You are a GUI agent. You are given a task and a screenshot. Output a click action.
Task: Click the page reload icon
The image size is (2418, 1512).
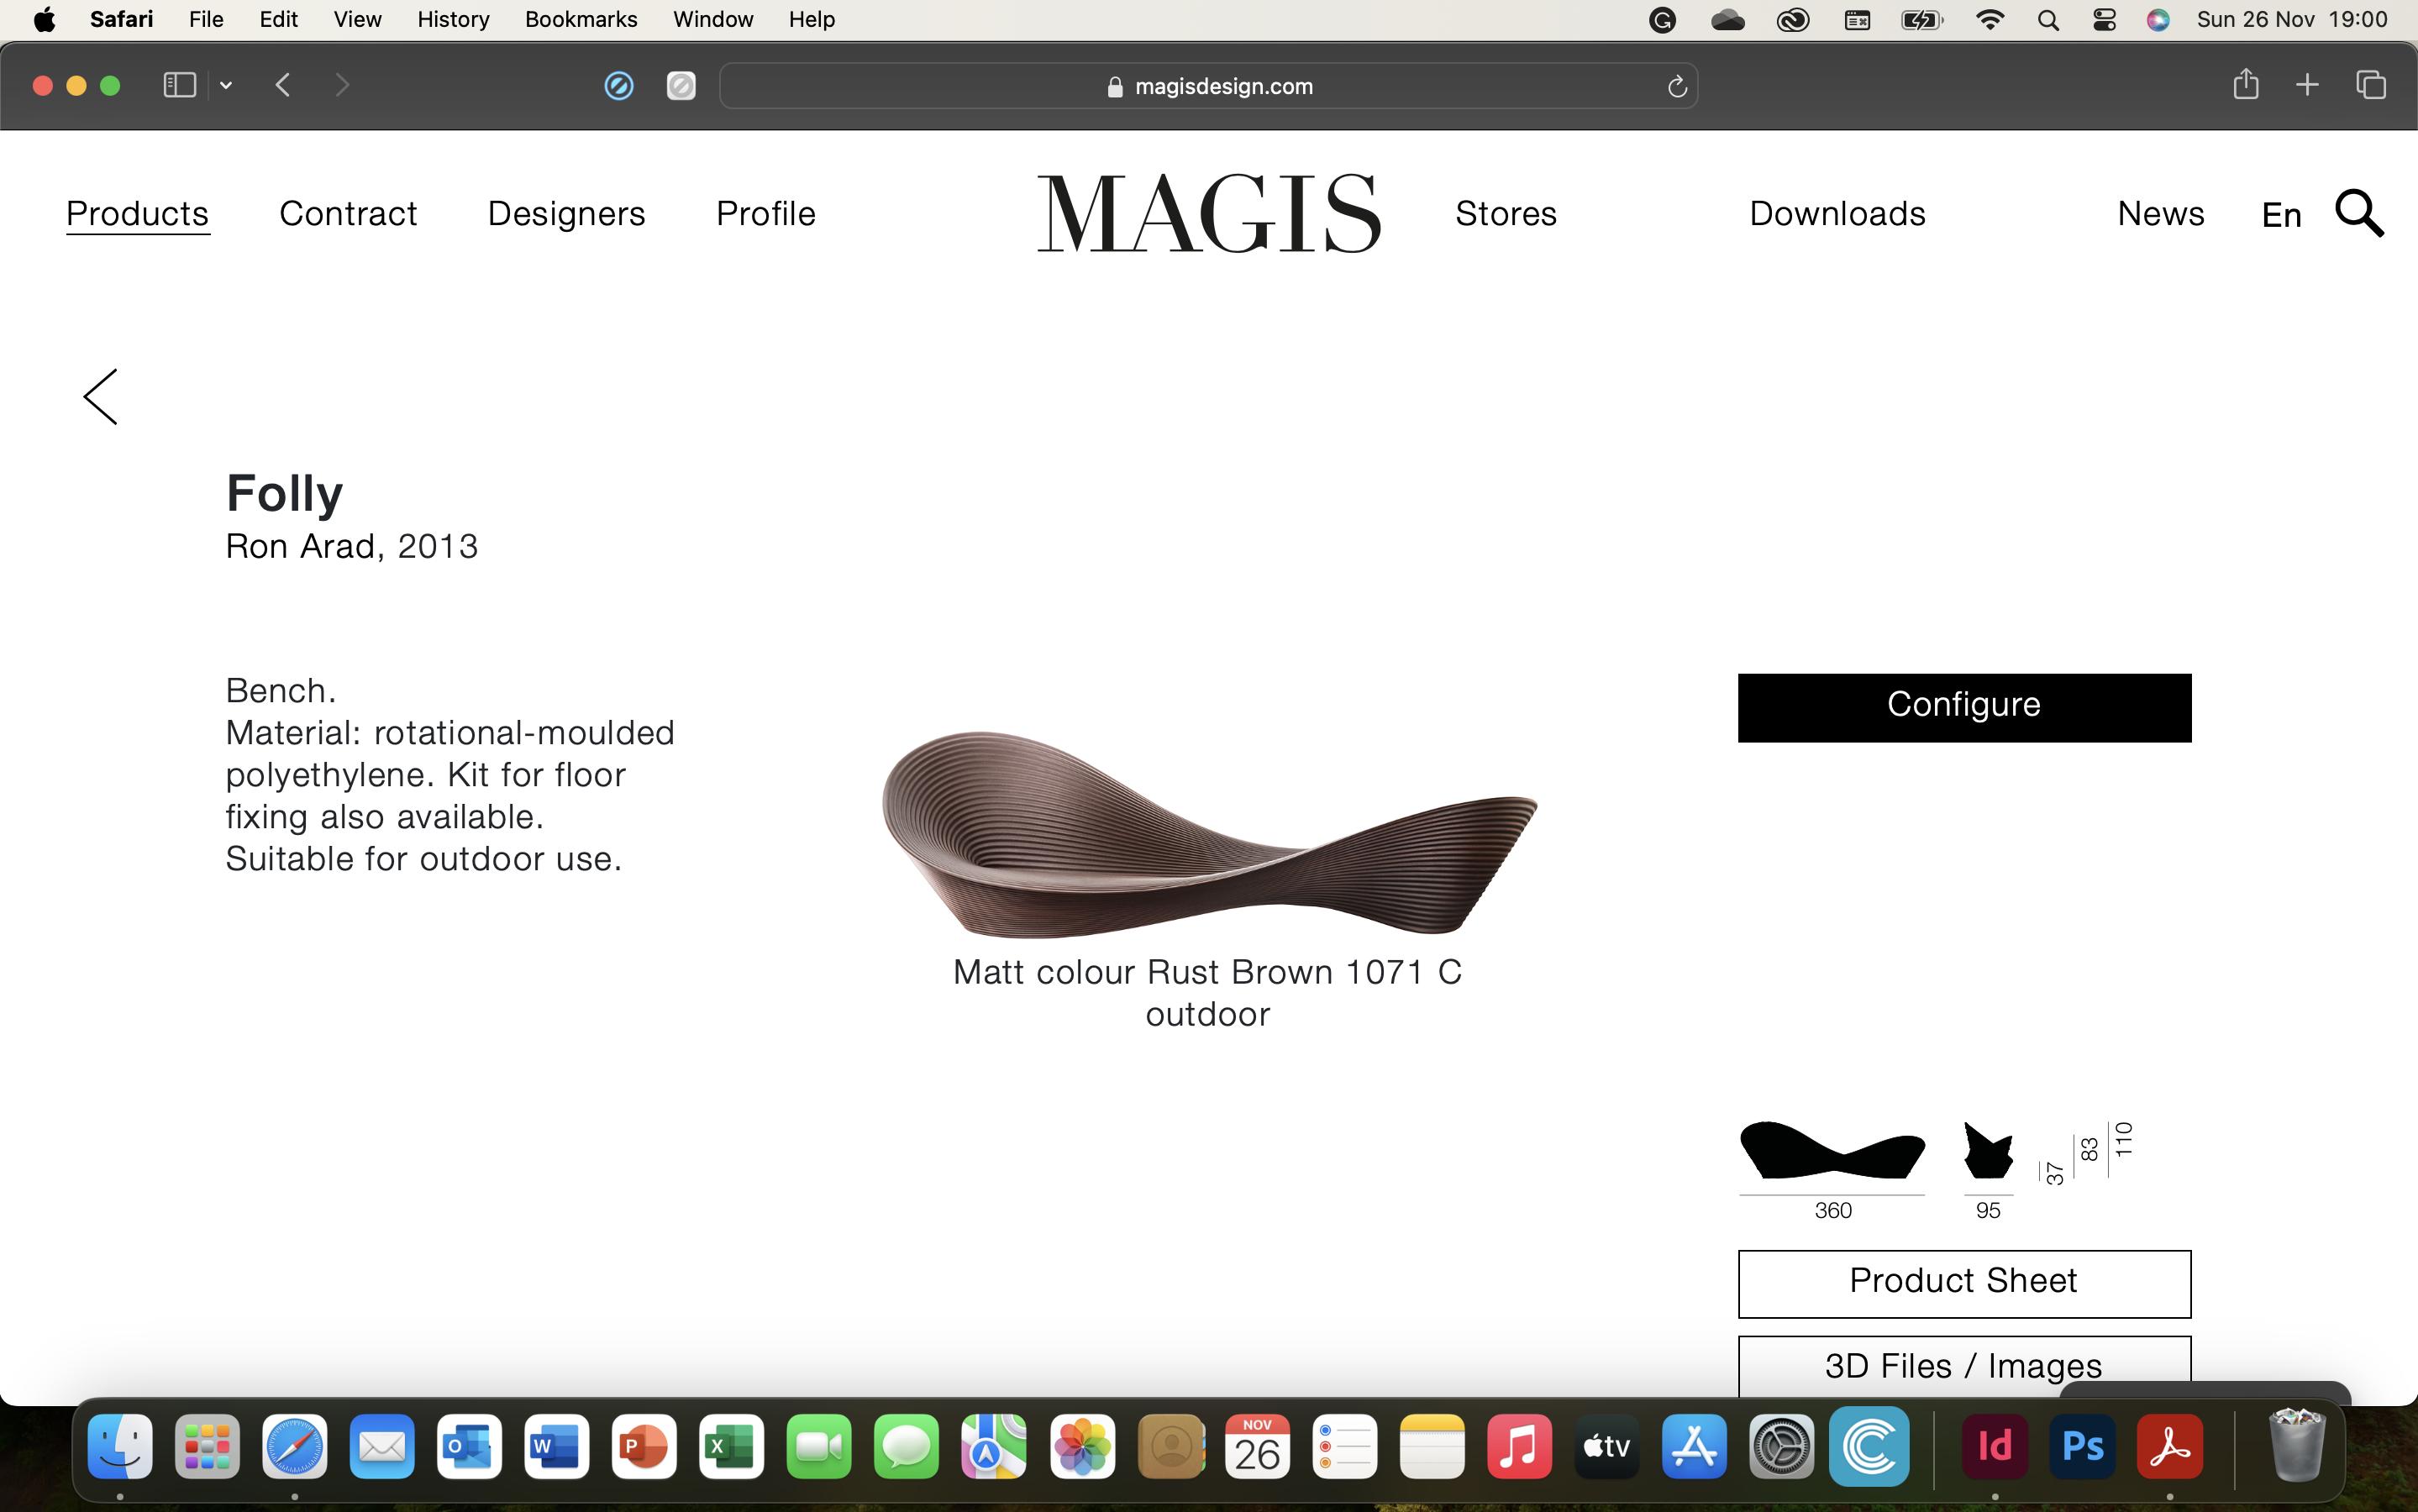pos(1677,87)
